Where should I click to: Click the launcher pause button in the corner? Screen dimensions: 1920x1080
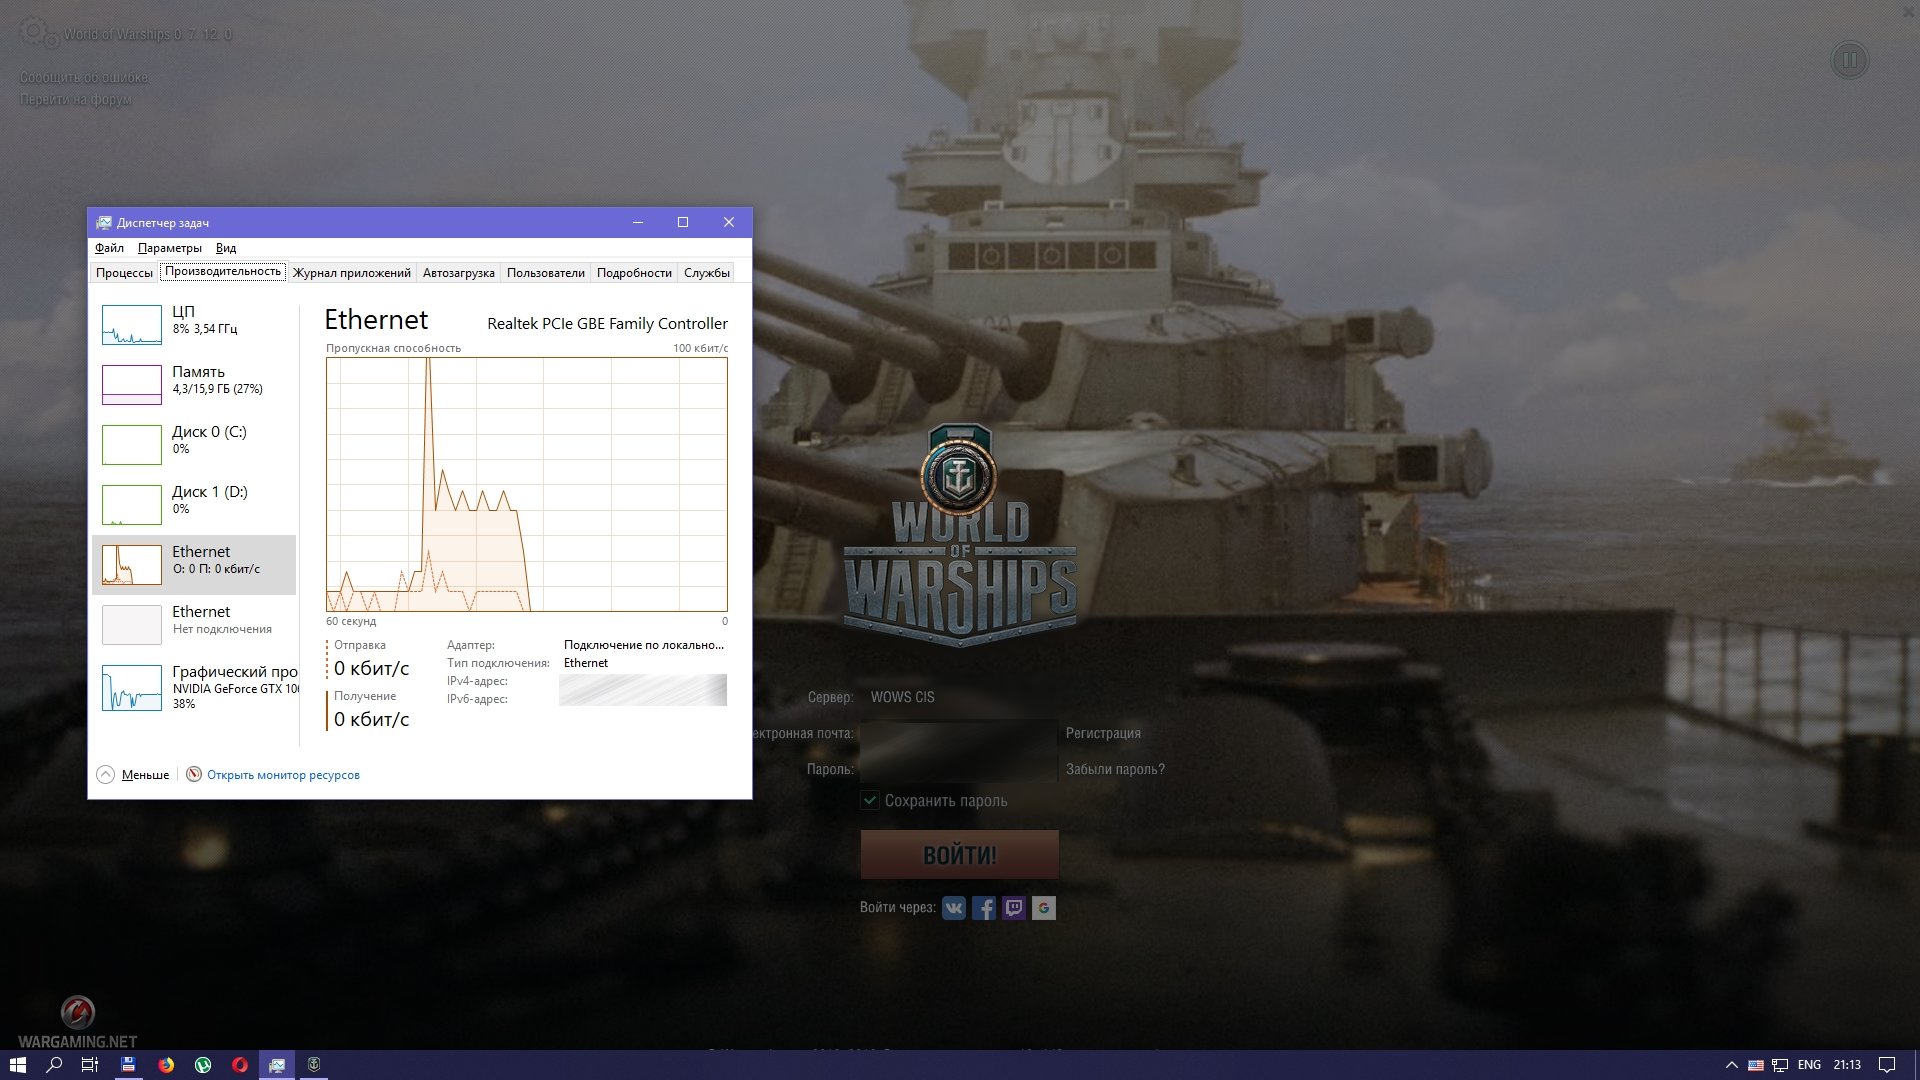coord(1849,61)
